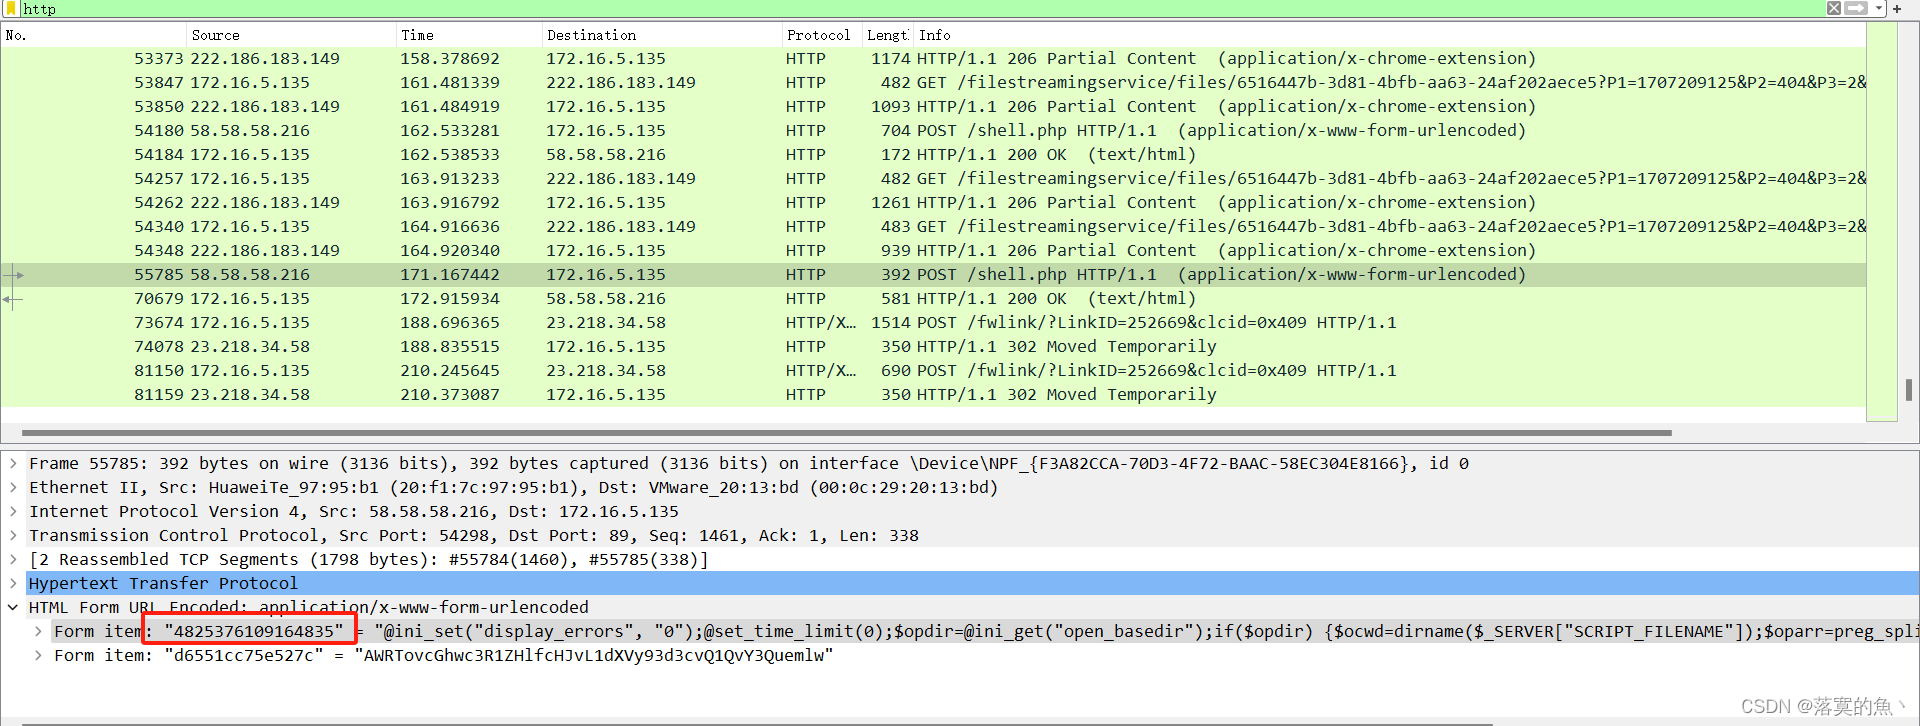
Task: Select packet 73674 POST /fwlink row
Action: (x=933, y=322)
